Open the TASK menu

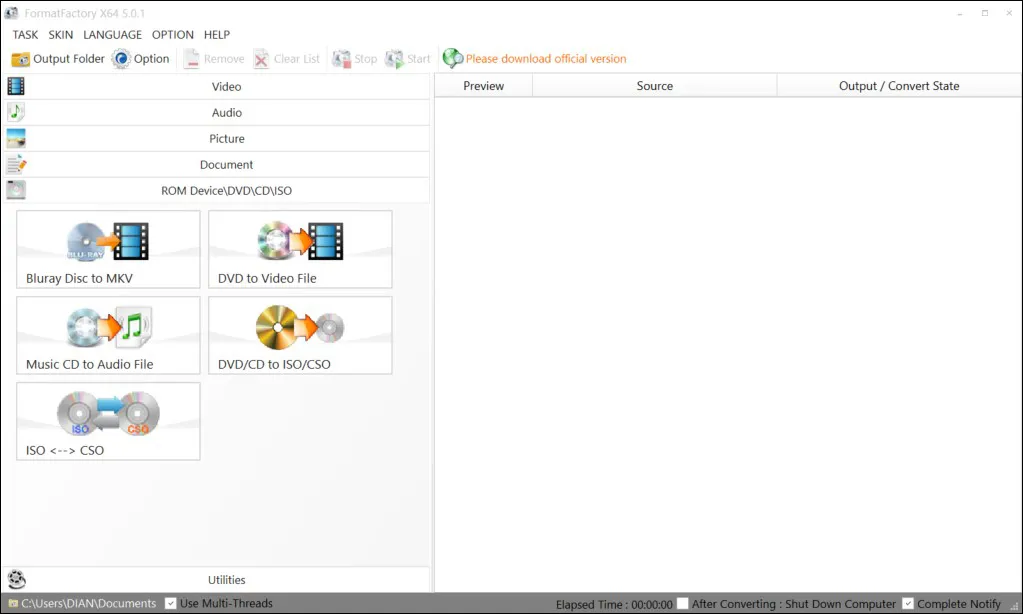click(x=25, y=35)
